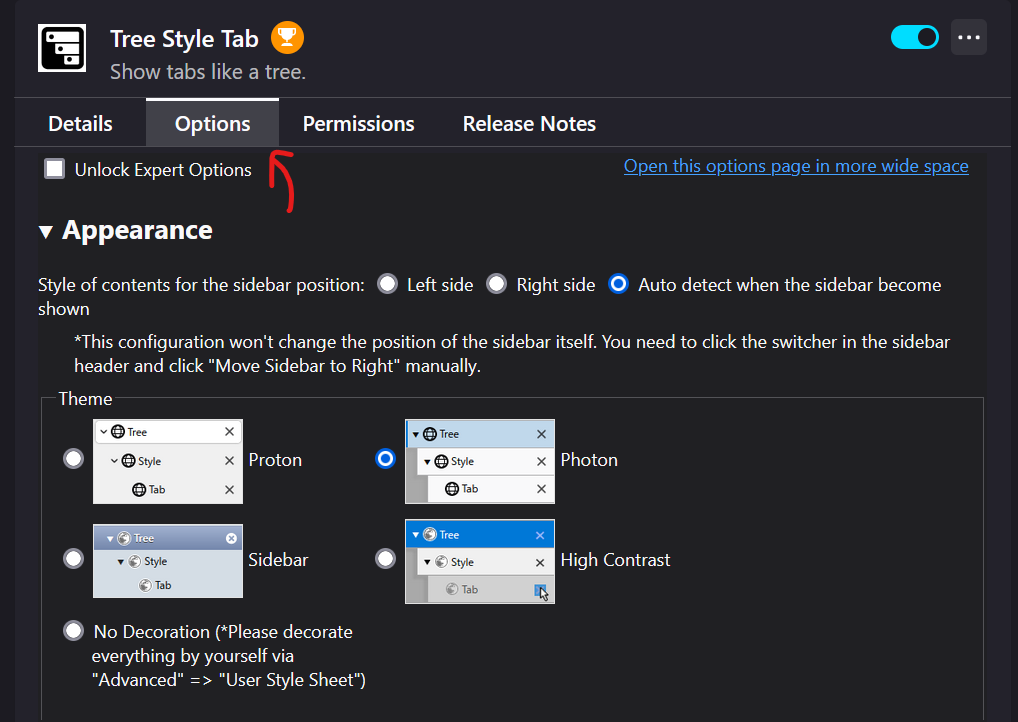Click the orange recommended trophy badge

click(x=287, y=39)
